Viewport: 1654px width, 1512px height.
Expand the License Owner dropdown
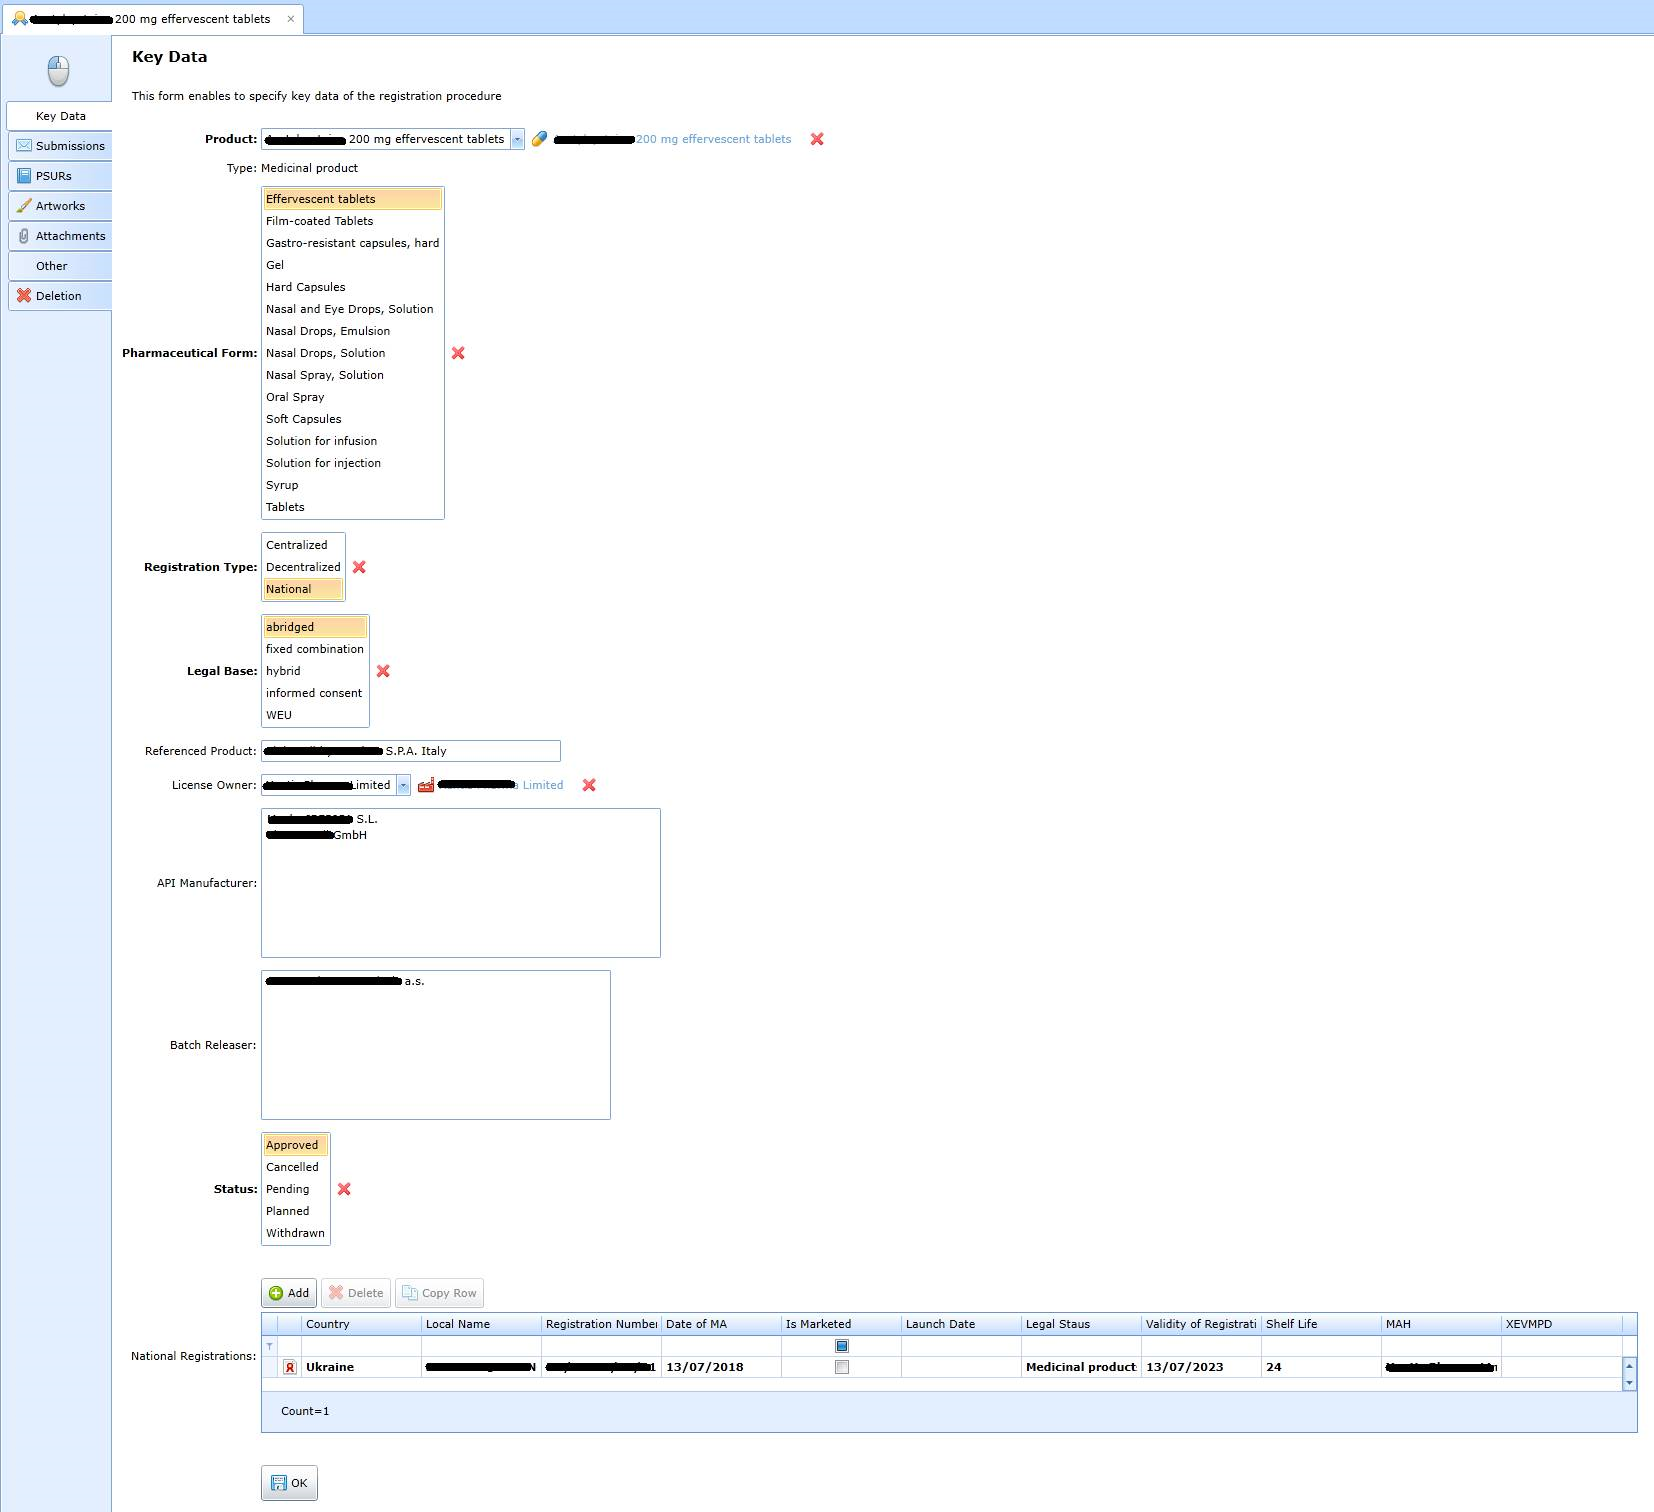coord(403,785)
